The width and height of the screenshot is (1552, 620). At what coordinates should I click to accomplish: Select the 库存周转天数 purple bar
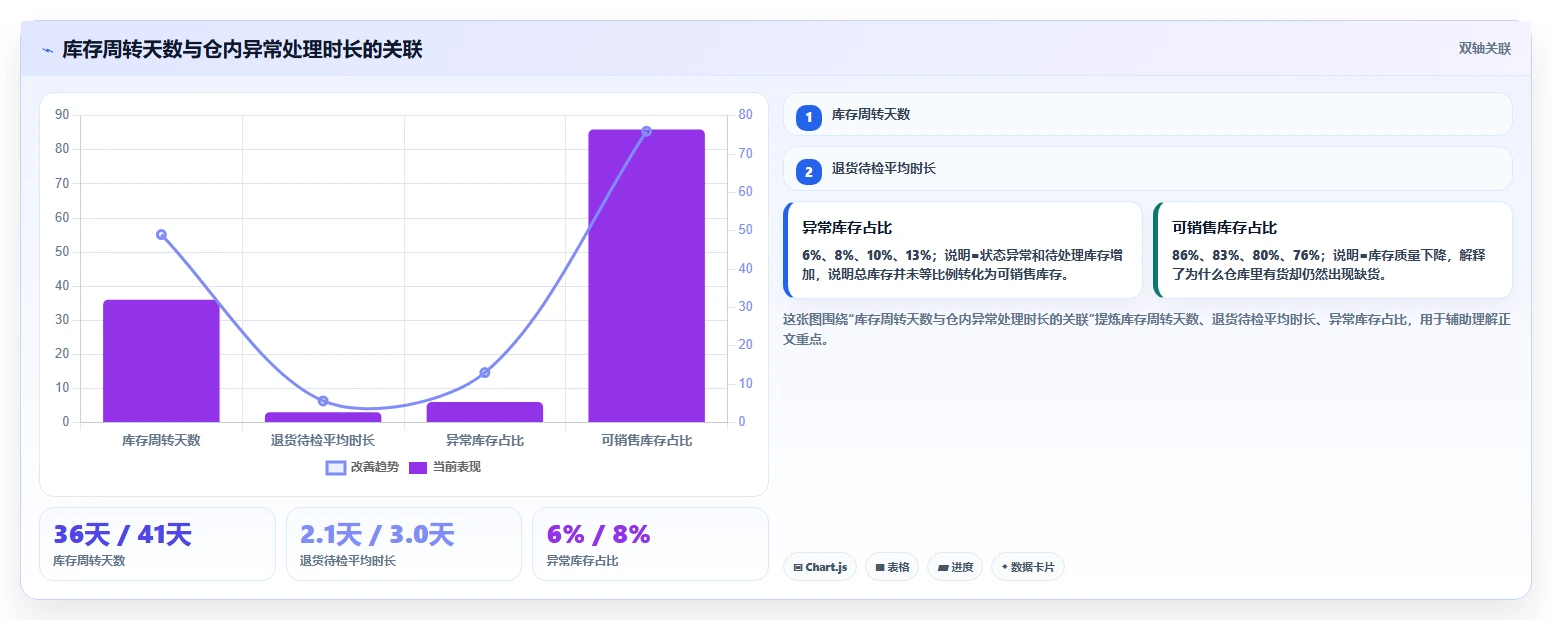tap(161, 361)
